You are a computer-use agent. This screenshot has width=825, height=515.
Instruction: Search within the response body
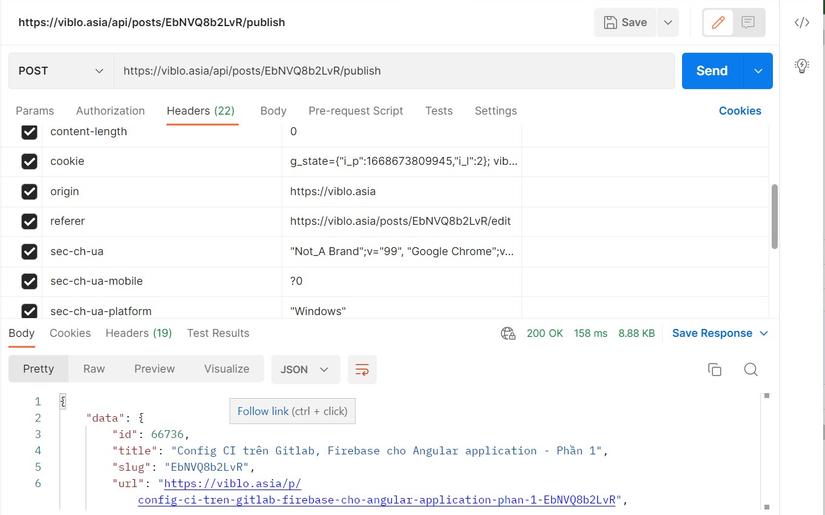(751, 369)
